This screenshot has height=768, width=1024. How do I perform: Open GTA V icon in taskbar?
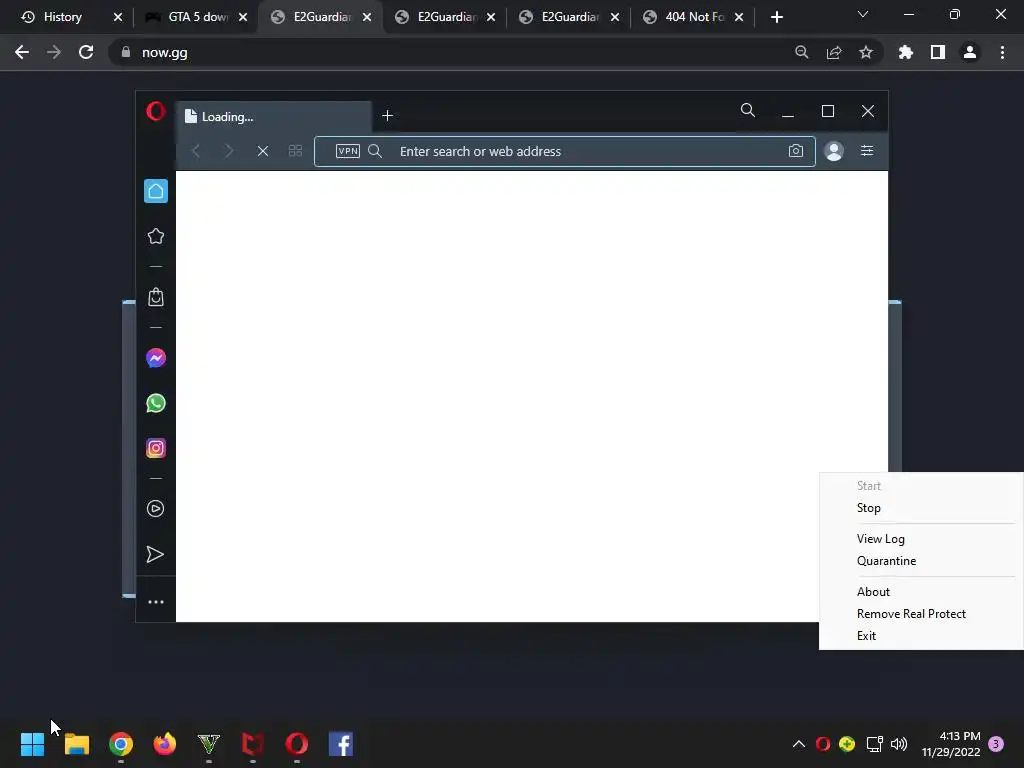[208, 744]
